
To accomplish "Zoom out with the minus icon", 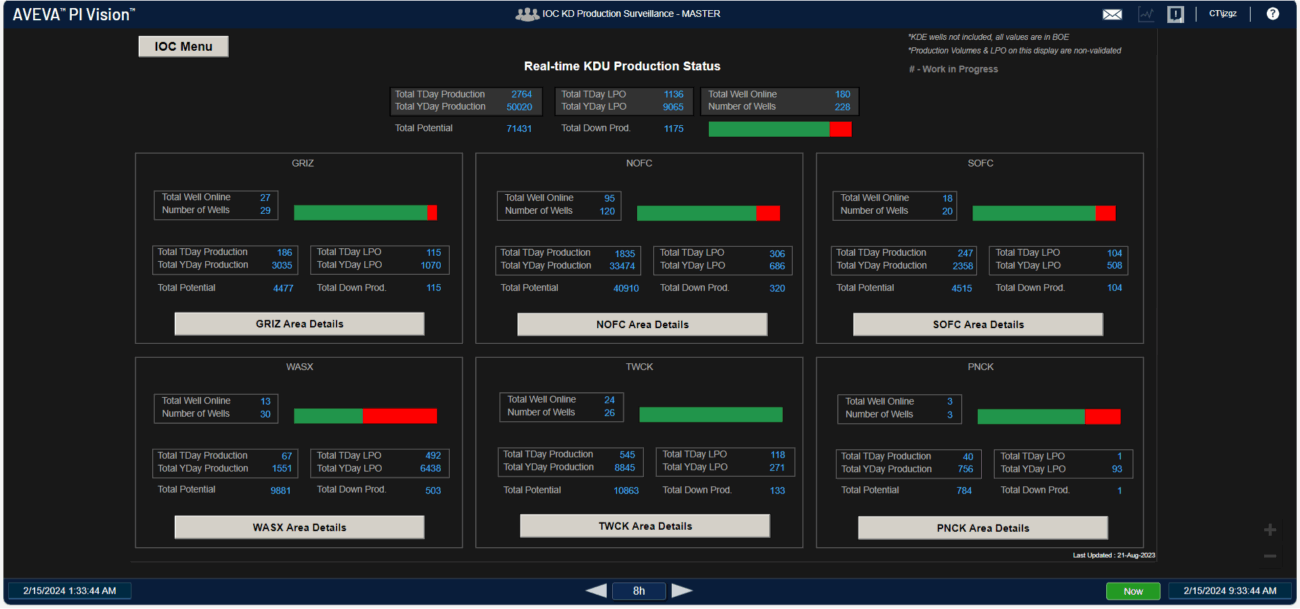I will coord(1270,556).
